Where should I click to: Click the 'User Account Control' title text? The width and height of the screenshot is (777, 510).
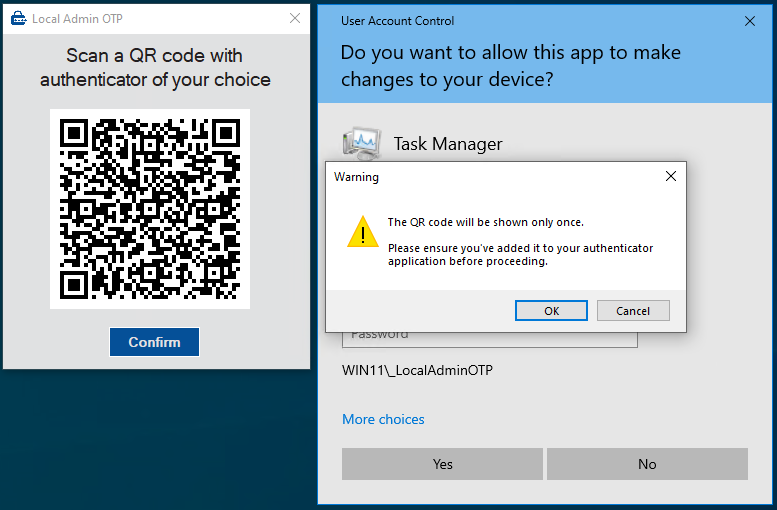click(x=397, y=21)
